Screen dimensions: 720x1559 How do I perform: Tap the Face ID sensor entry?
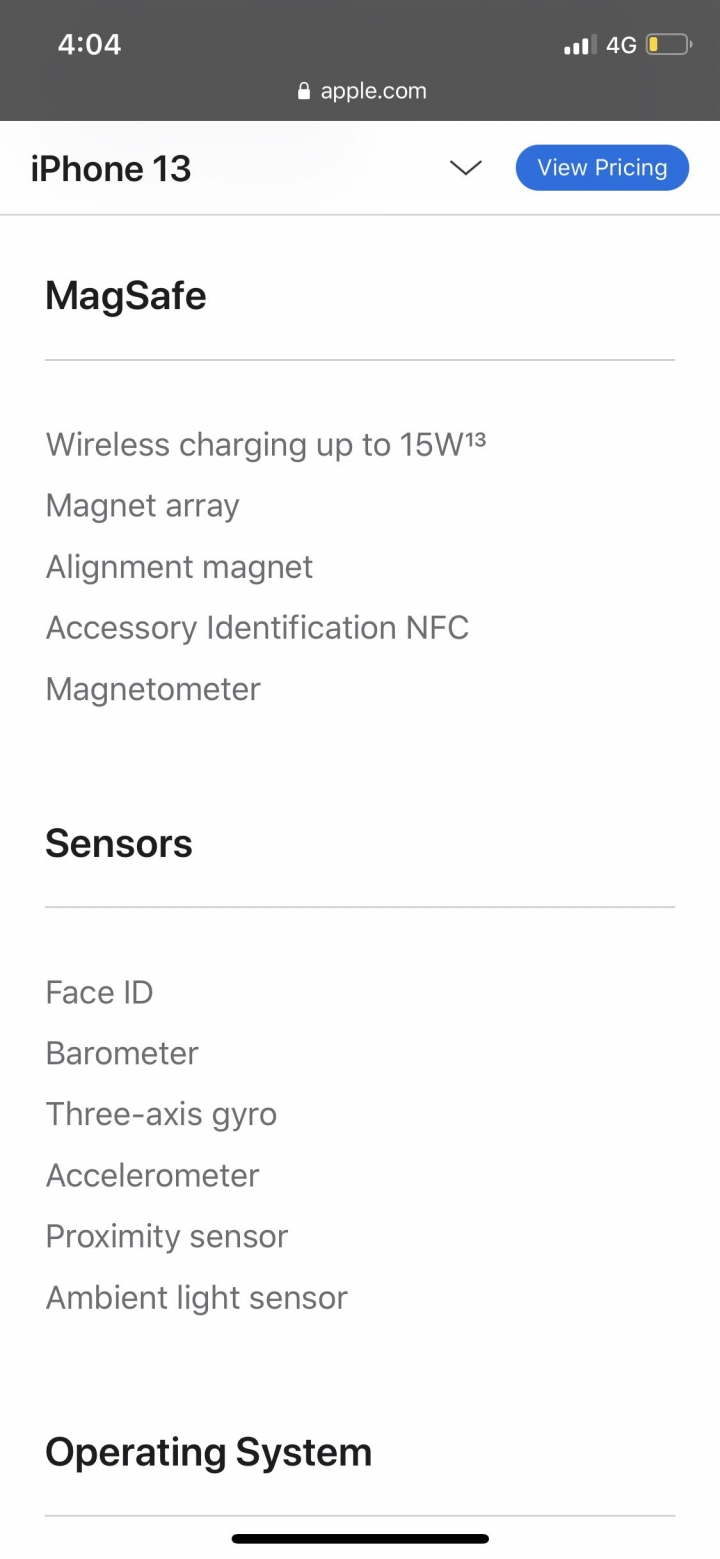[99, 993]
